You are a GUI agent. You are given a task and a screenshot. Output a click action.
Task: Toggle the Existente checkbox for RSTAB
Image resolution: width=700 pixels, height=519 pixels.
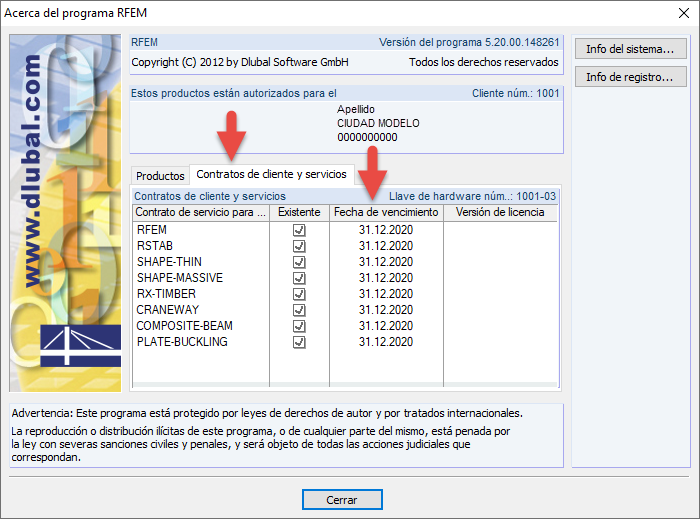pos(299,246)
